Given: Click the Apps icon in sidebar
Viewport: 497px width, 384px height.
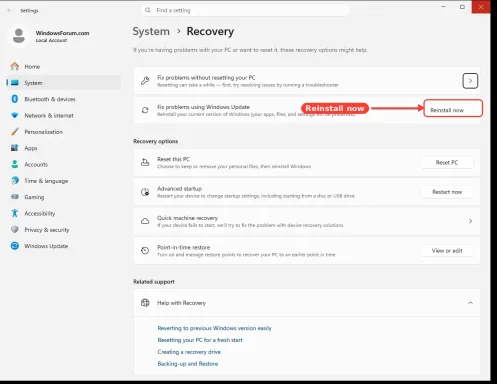Looking at the screenshot, I should [15, 148].
